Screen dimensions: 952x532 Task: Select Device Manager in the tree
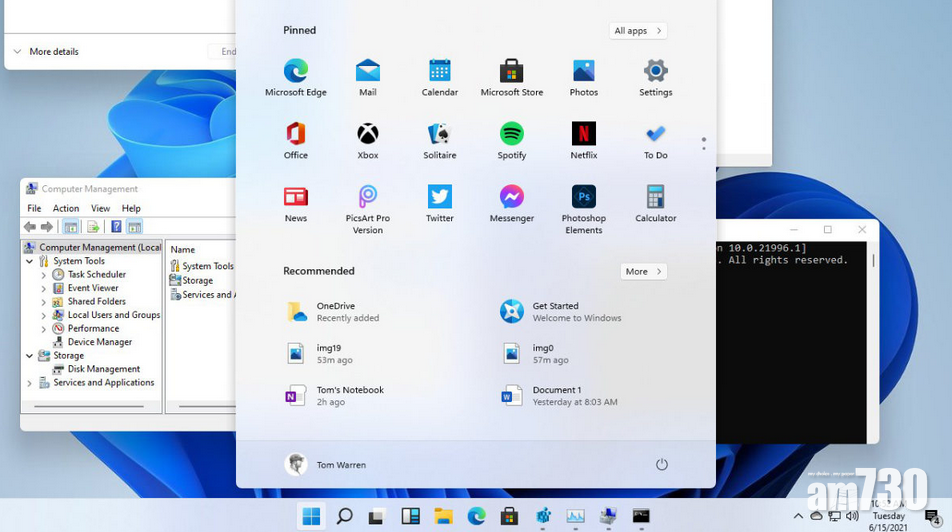pyautogui.click(x=92, y=342)
